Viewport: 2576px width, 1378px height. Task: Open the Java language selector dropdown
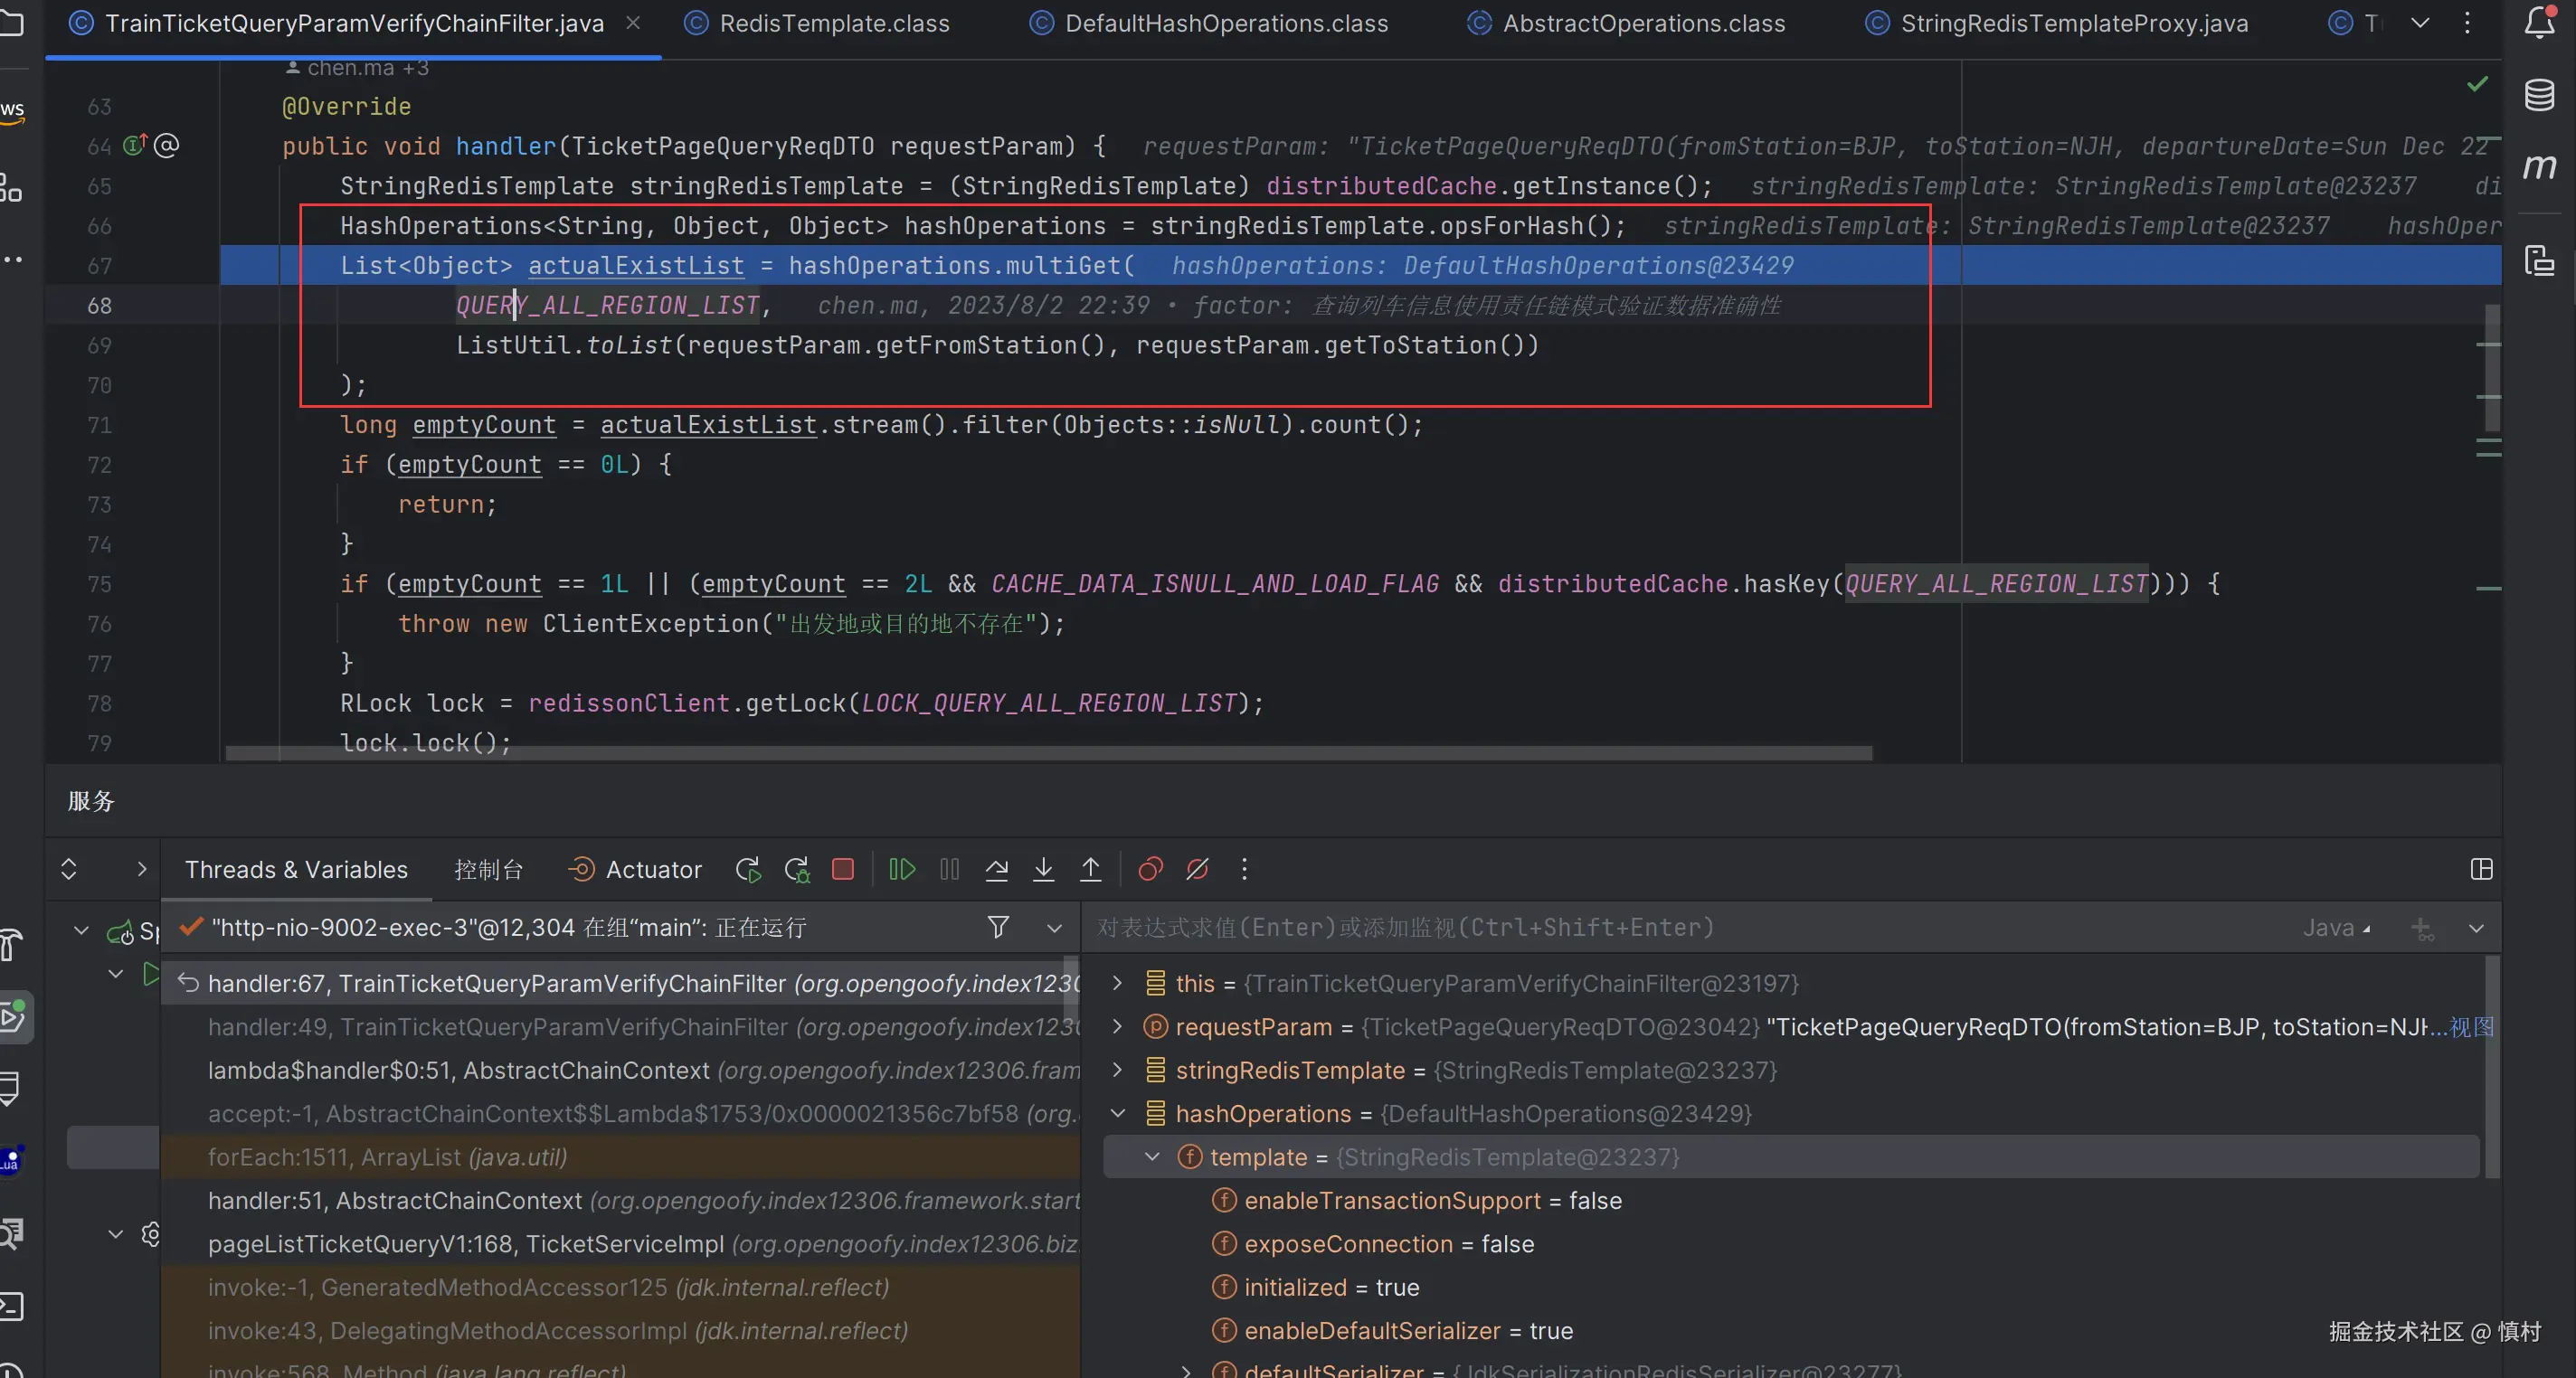coord(2337,928)
